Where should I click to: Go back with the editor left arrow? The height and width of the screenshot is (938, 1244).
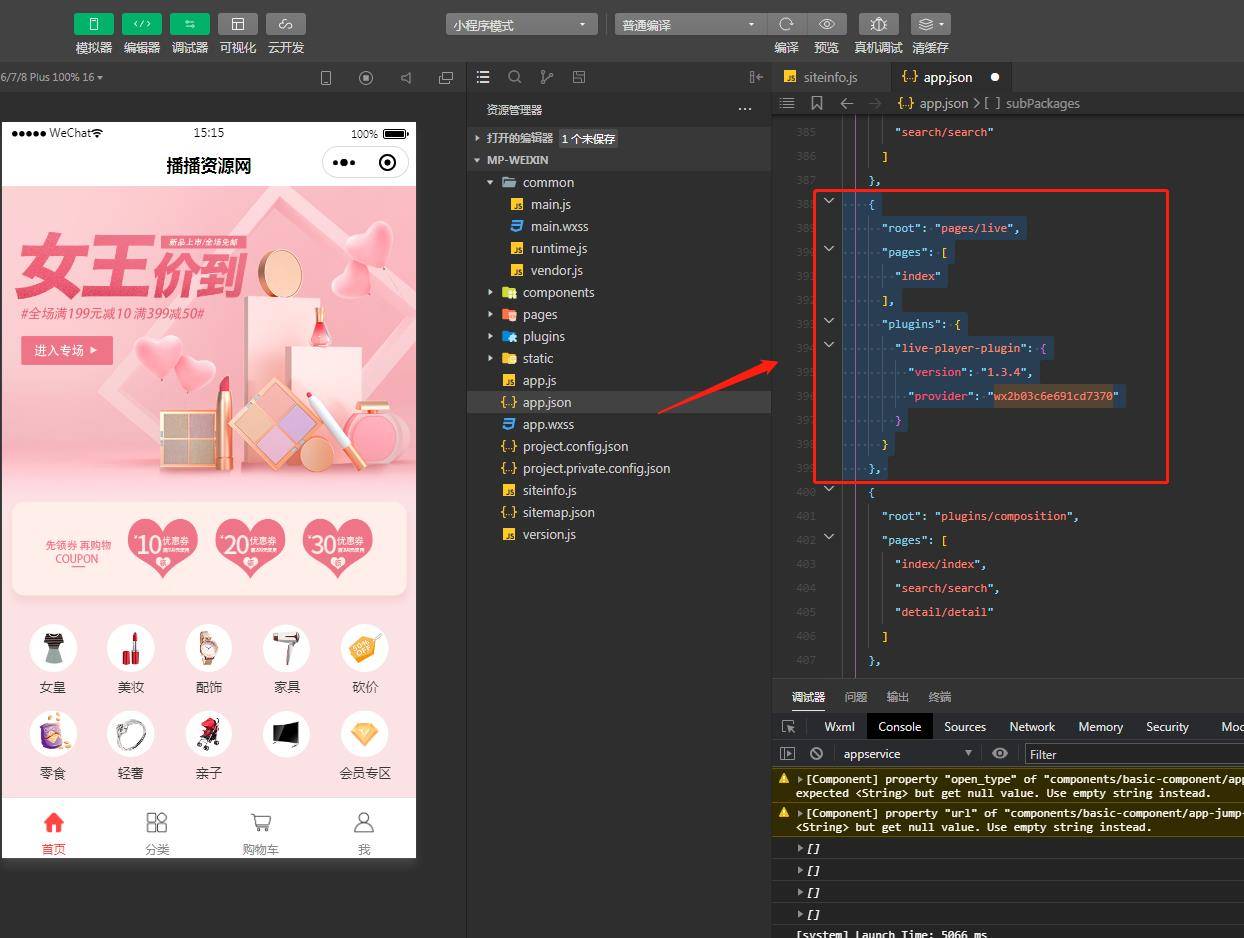click(x=846, y=103)
